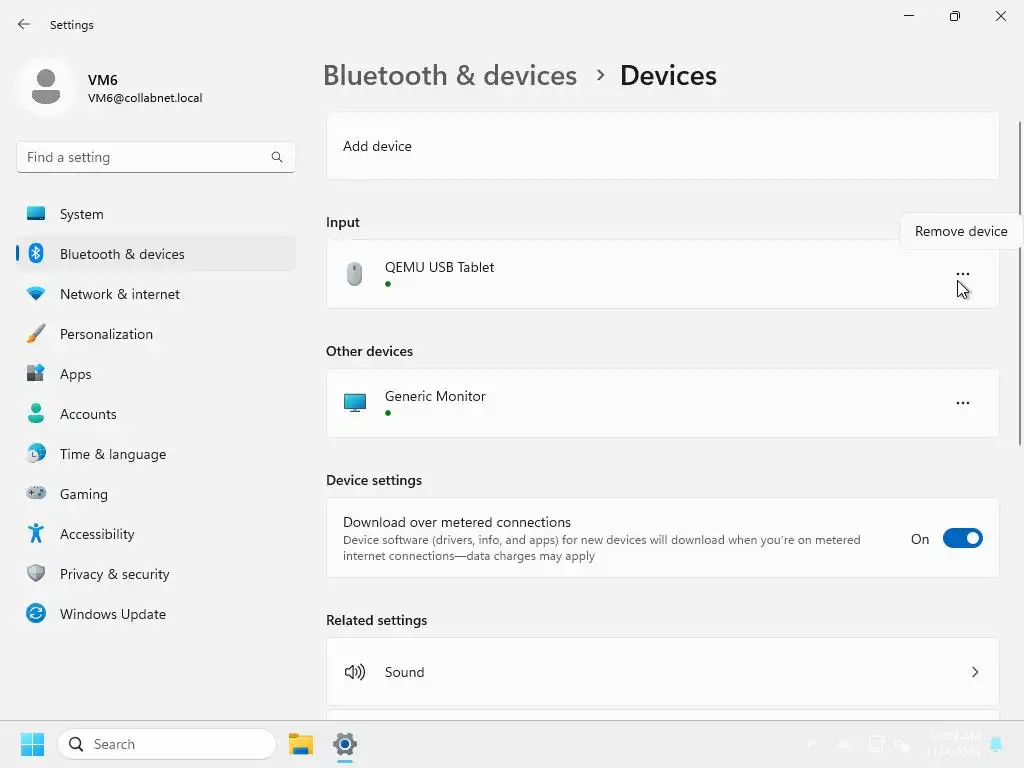Open the VM6 user profile avatar
The width and height of the screenshot is (1024, 768).
(x=46, y=87)
